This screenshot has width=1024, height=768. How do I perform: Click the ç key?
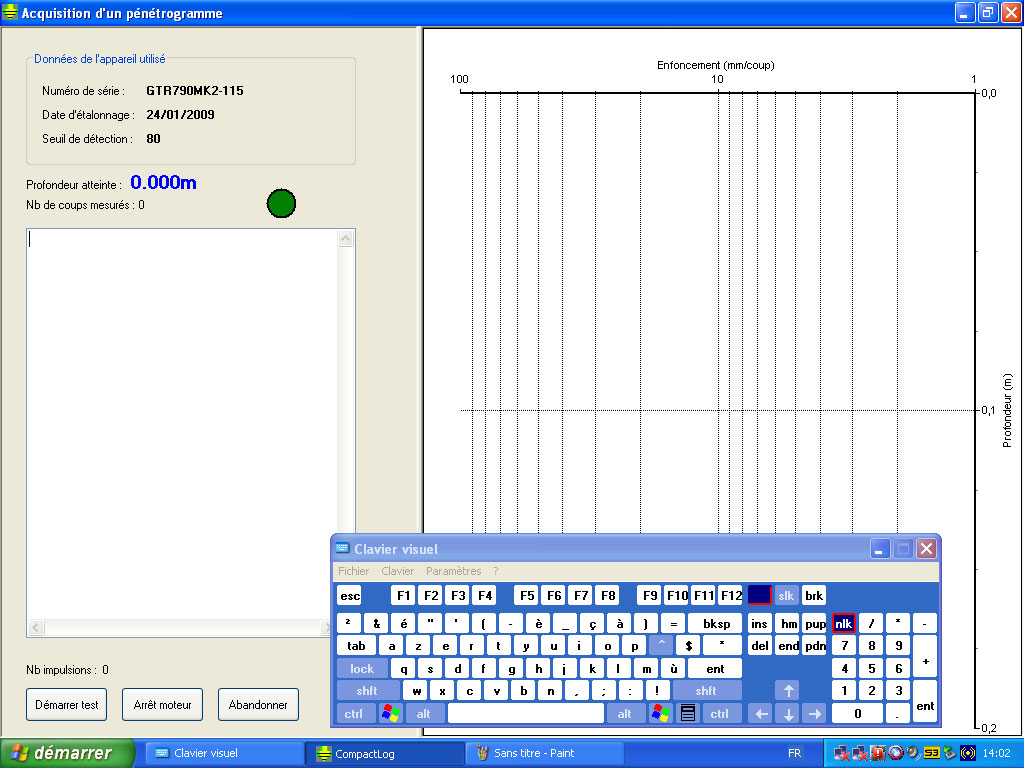(592, 624)
